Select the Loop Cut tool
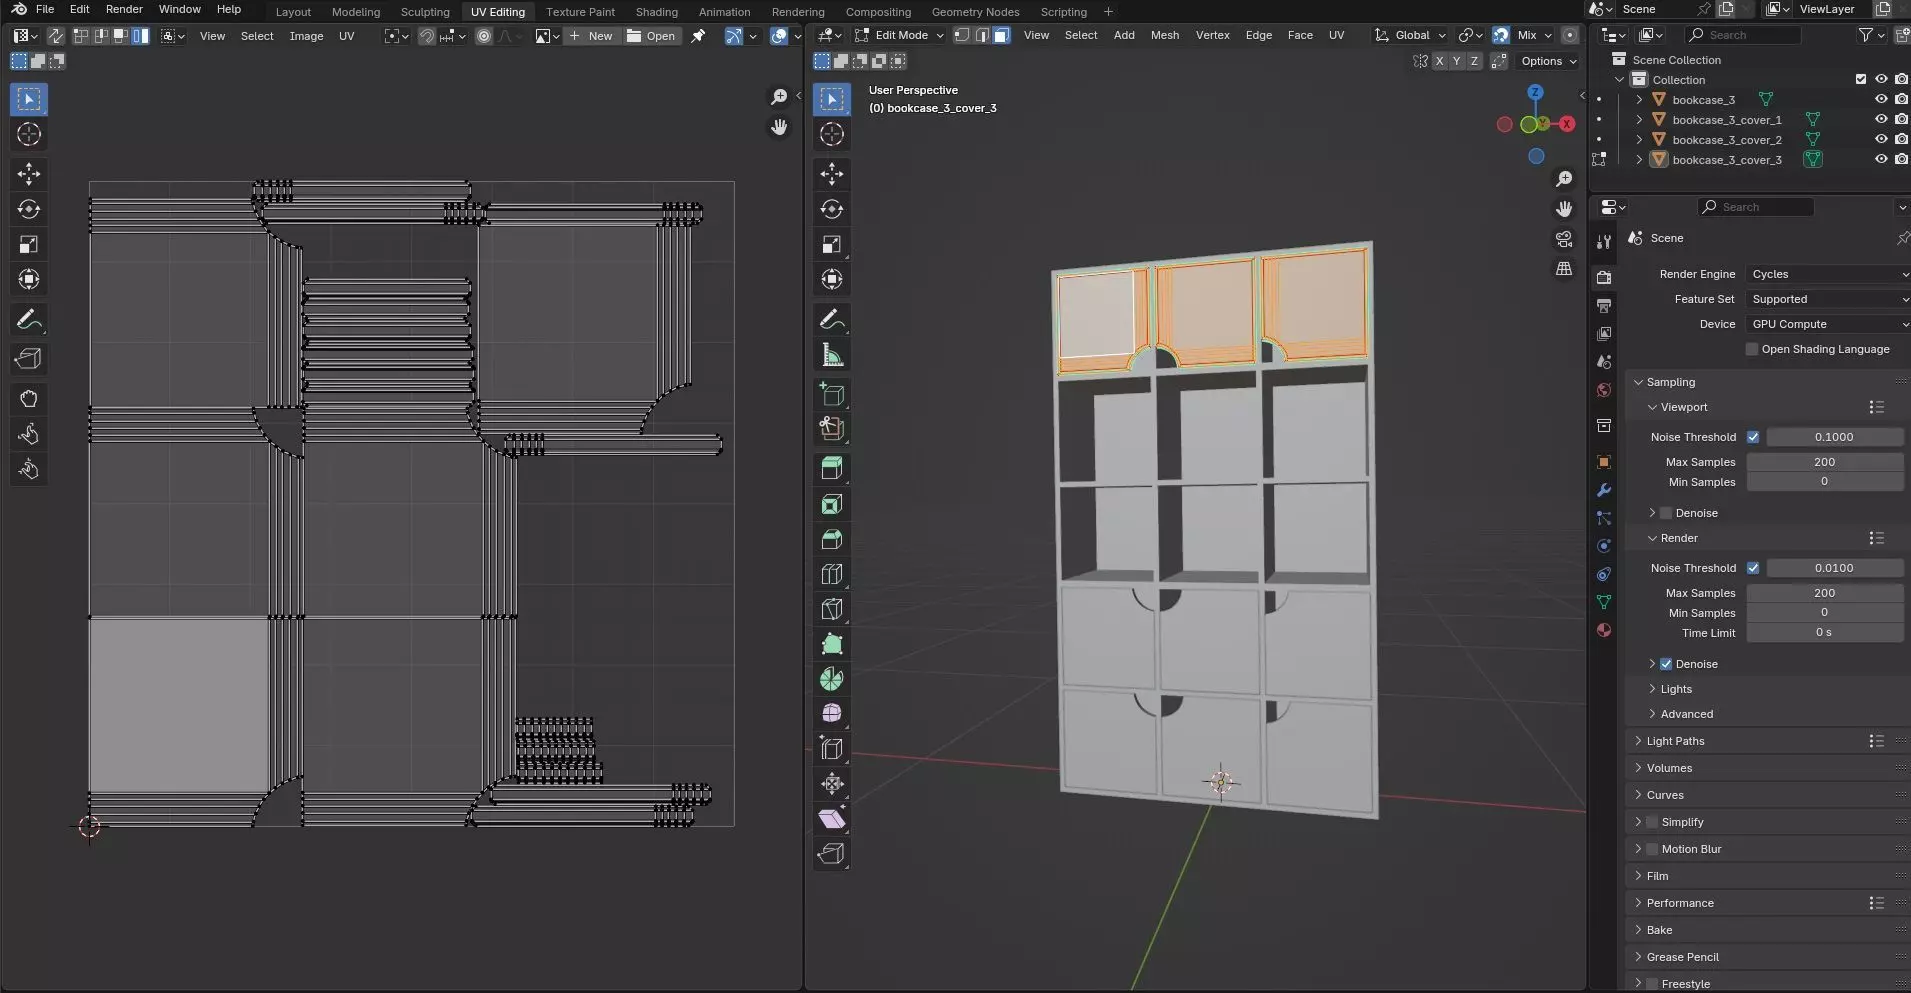 point(832,574)
